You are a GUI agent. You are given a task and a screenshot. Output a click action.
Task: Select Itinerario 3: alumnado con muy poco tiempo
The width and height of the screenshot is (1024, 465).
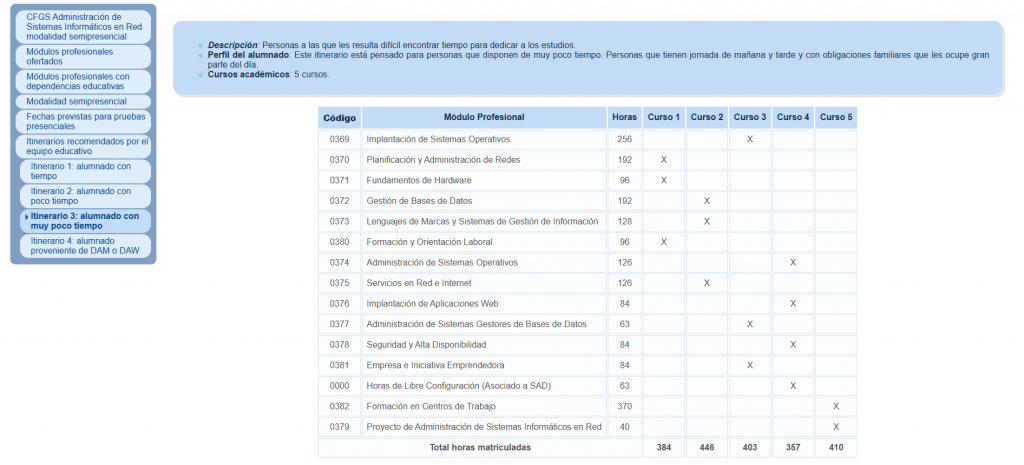[x=86, y=221]
